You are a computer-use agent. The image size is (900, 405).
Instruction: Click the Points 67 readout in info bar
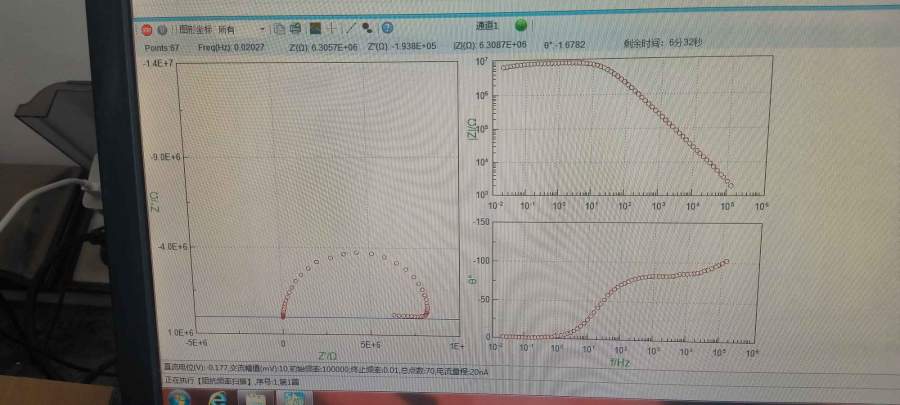tap(161, 45)
